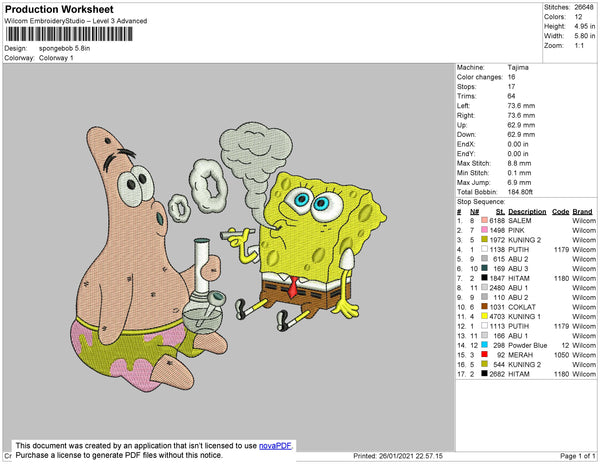Click the design name spongebob 5.8in

(x=64, y=49)
